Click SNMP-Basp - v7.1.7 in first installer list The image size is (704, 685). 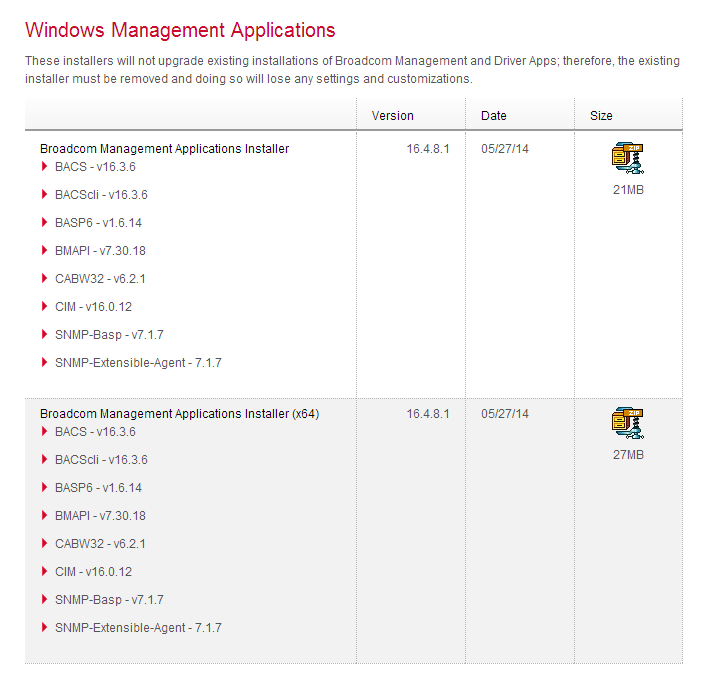coord(109,335)
